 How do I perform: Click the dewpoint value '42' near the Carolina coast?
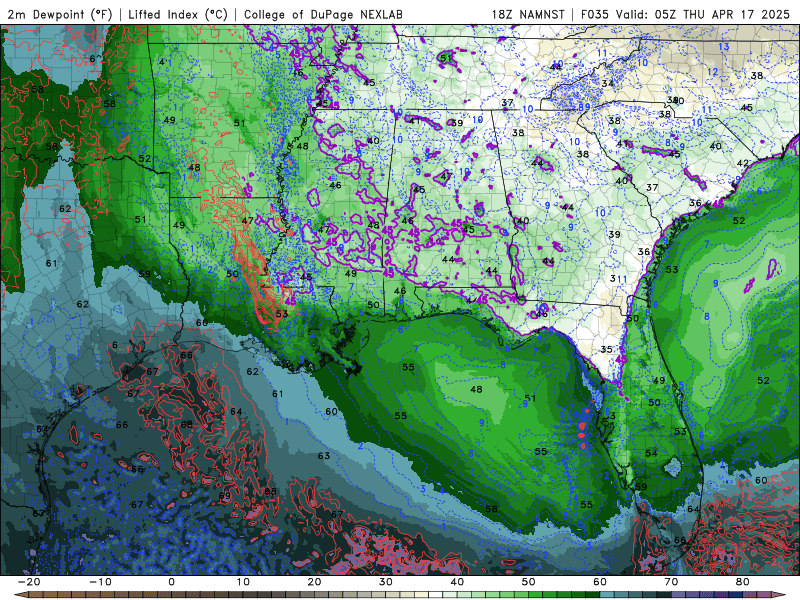[743, 163]
